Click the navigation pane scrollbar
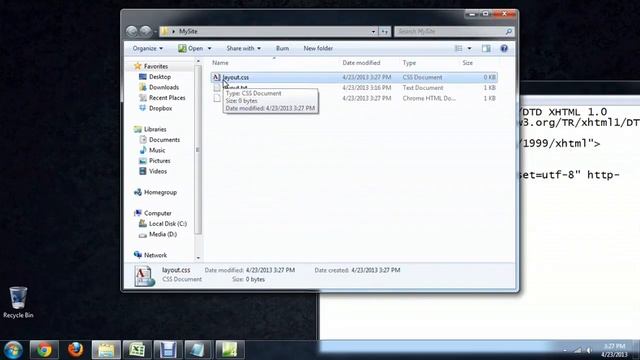This screenshot has width=640, height=360. [198, 149]
